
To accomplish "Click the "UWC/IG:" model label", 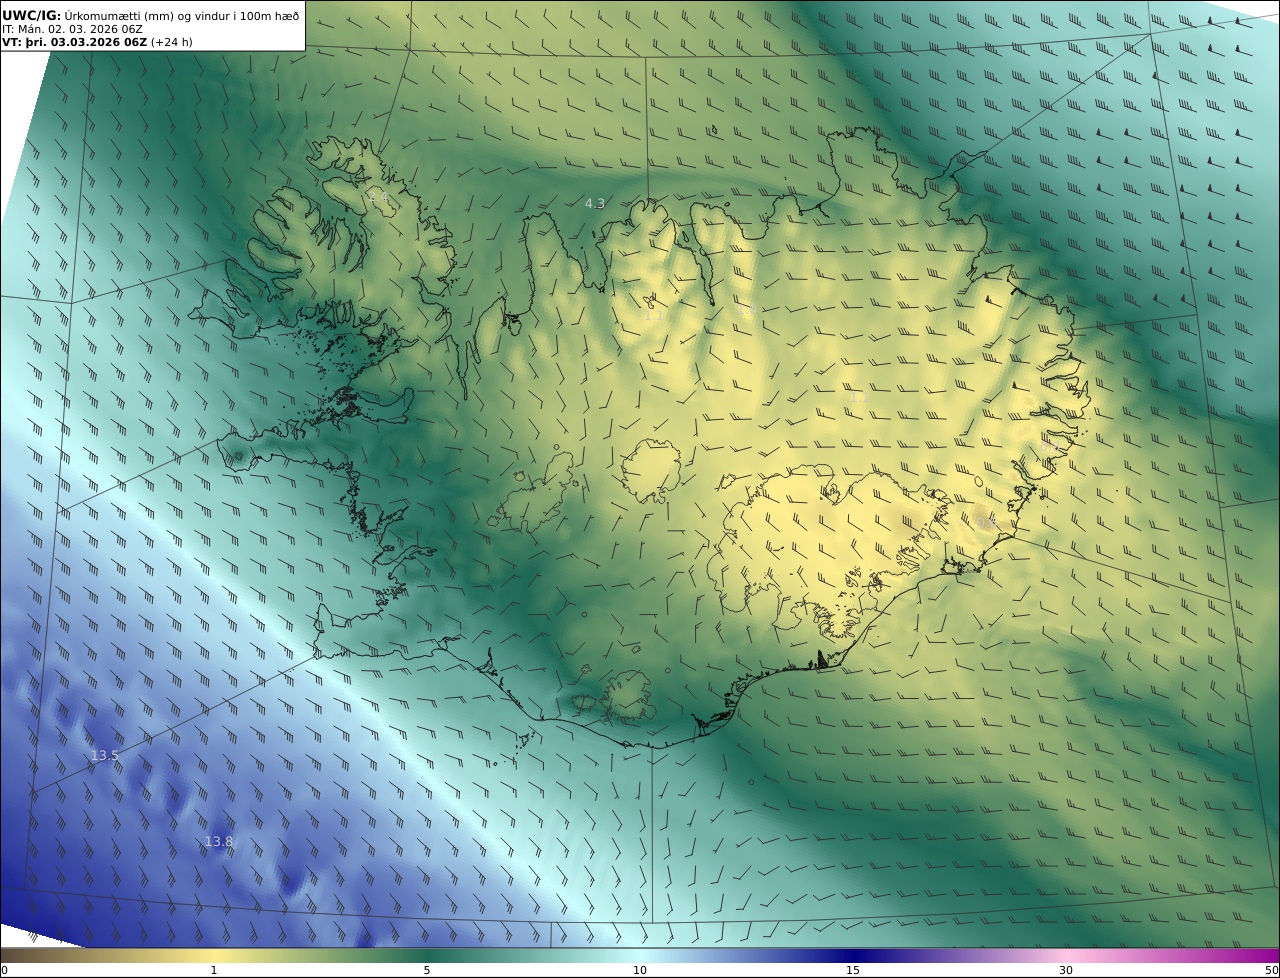I will 32,15.
